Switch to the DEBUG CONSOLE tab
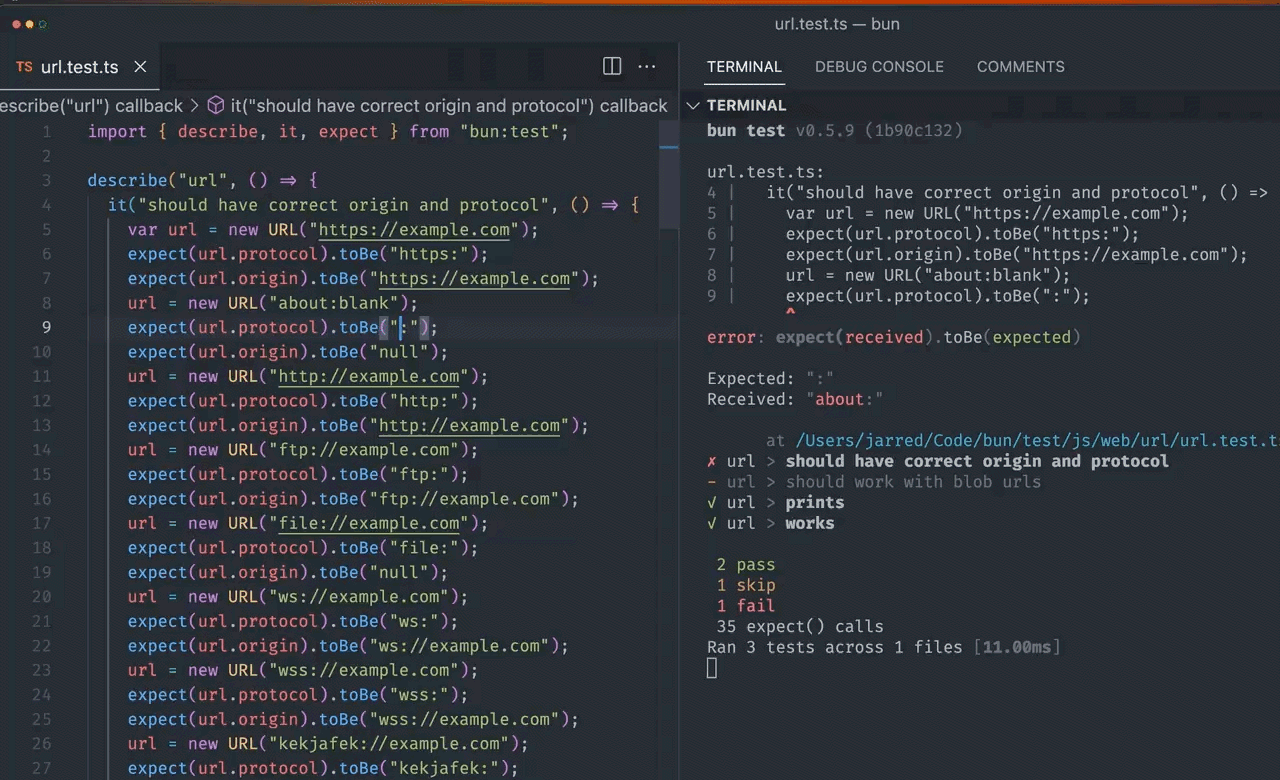 [879, 67]
